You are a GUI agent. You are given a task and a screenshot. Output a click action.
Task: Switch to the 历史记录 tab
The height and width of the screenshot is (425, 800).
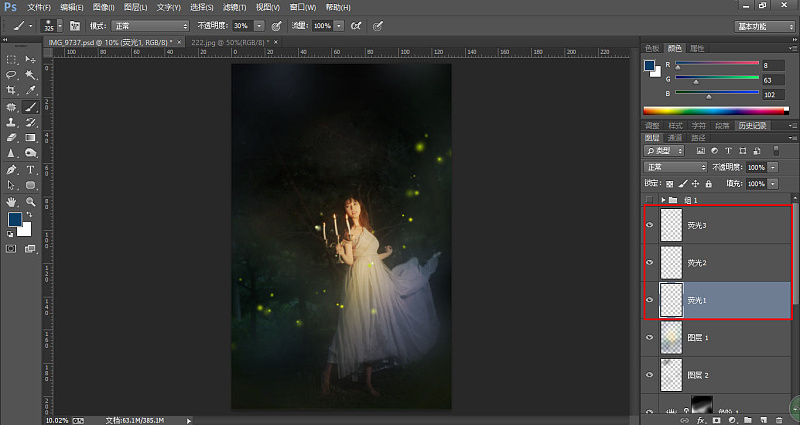click(752, 126)
